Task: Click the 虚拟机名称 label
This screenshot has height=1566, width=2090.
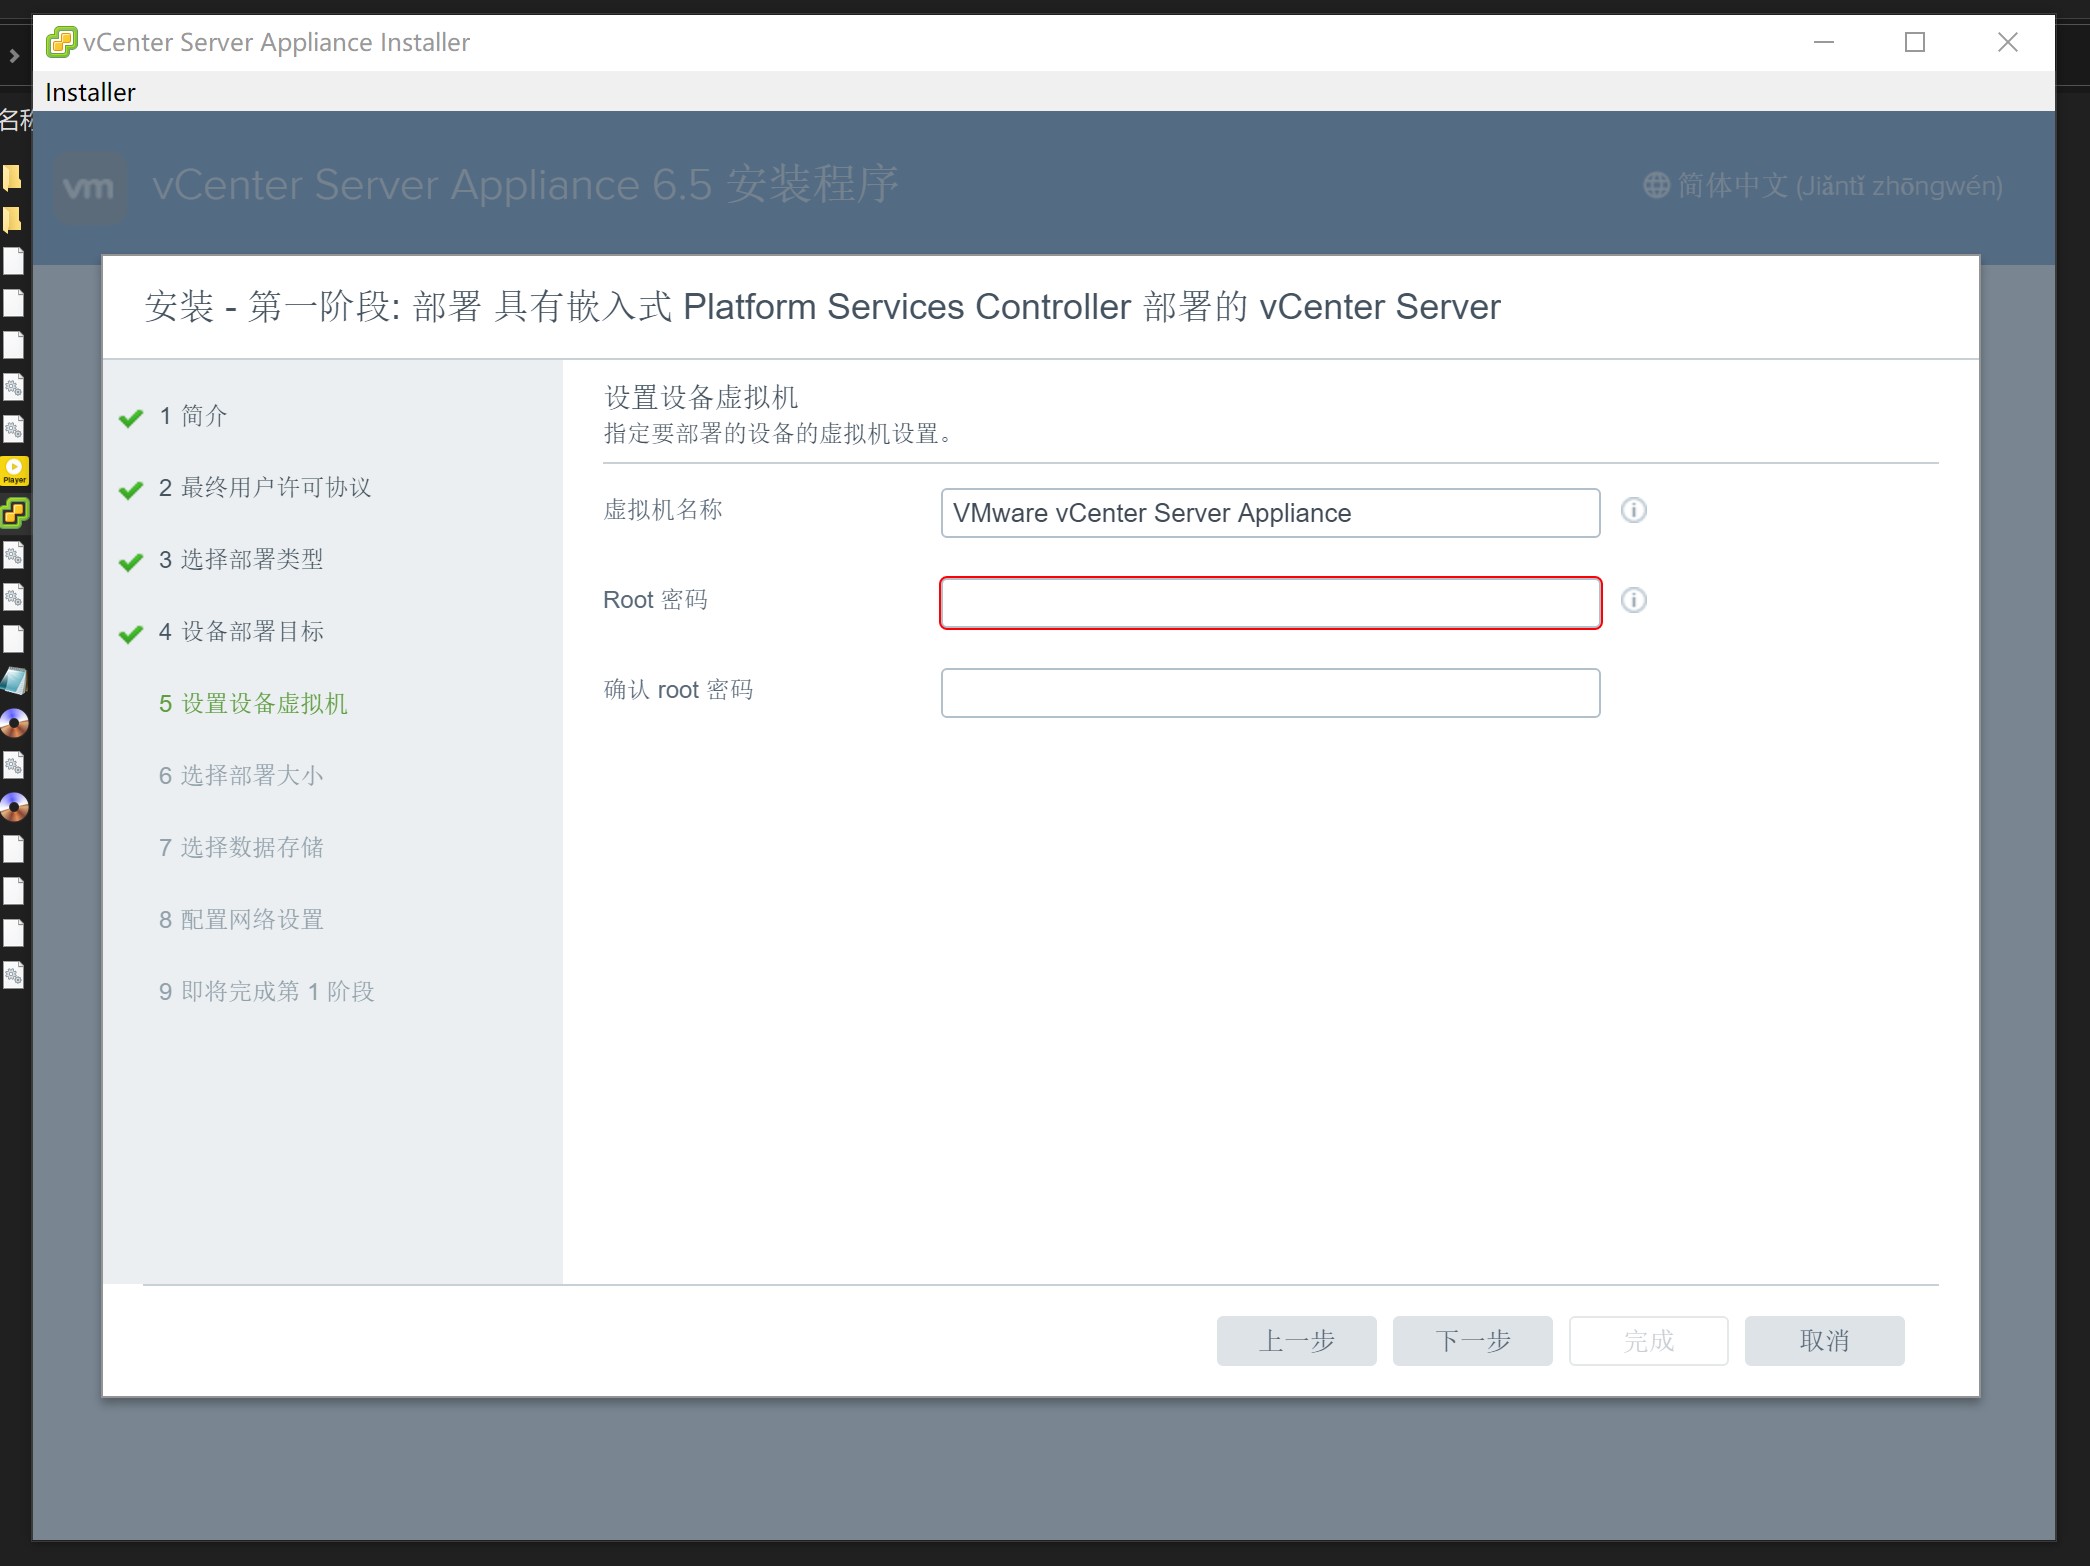Action: [x=663, y=510]
